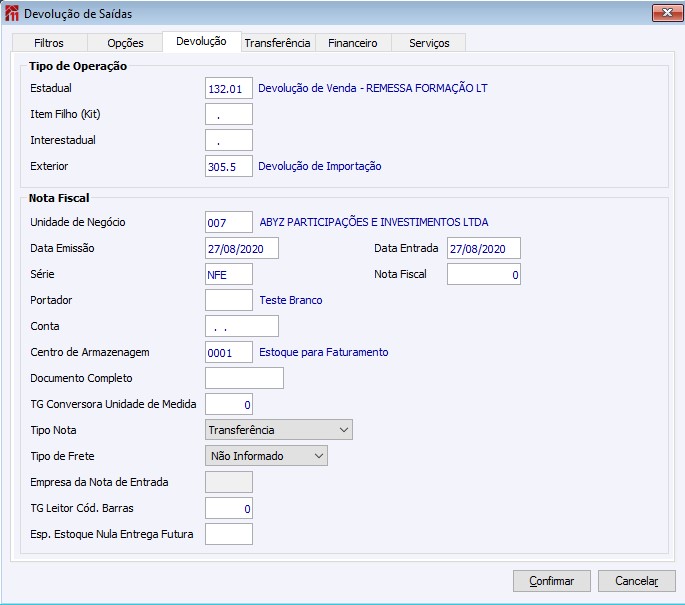Click the Estadual field showing 132.01
Screen dimensions: 685x605
tap(229, 88)
